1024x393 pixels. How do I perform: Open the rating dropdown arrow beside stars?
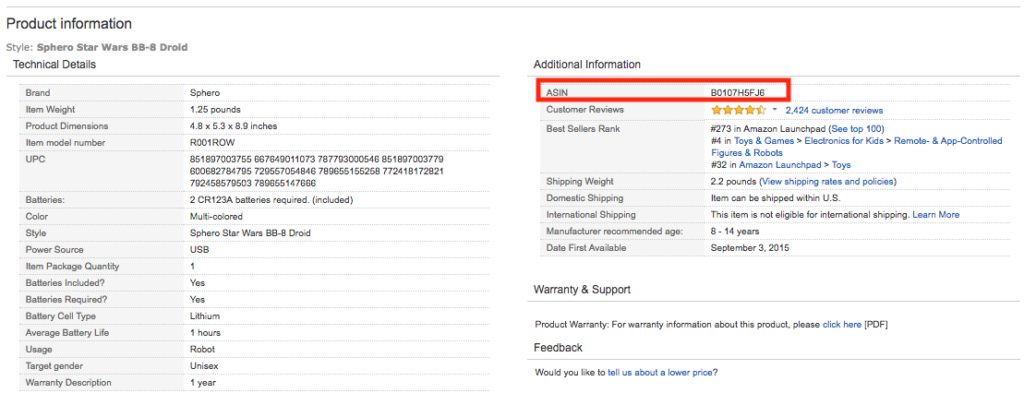click(775, 109)
